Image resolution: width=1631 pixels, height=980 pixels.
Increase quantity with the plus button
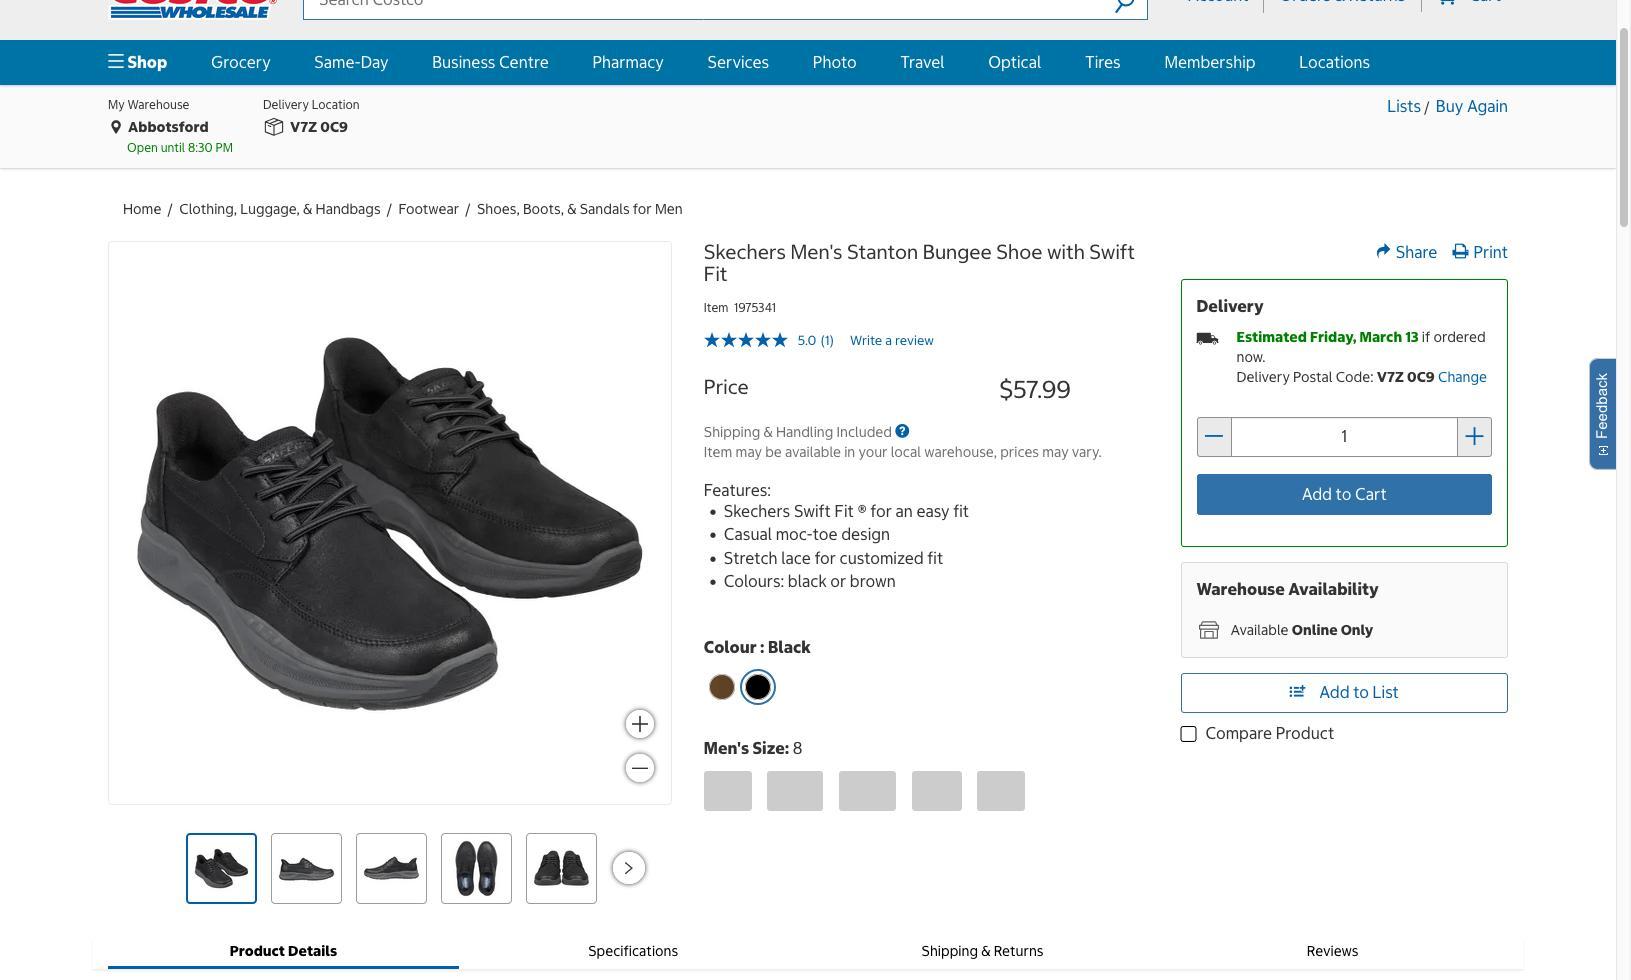click(1474, 437)
